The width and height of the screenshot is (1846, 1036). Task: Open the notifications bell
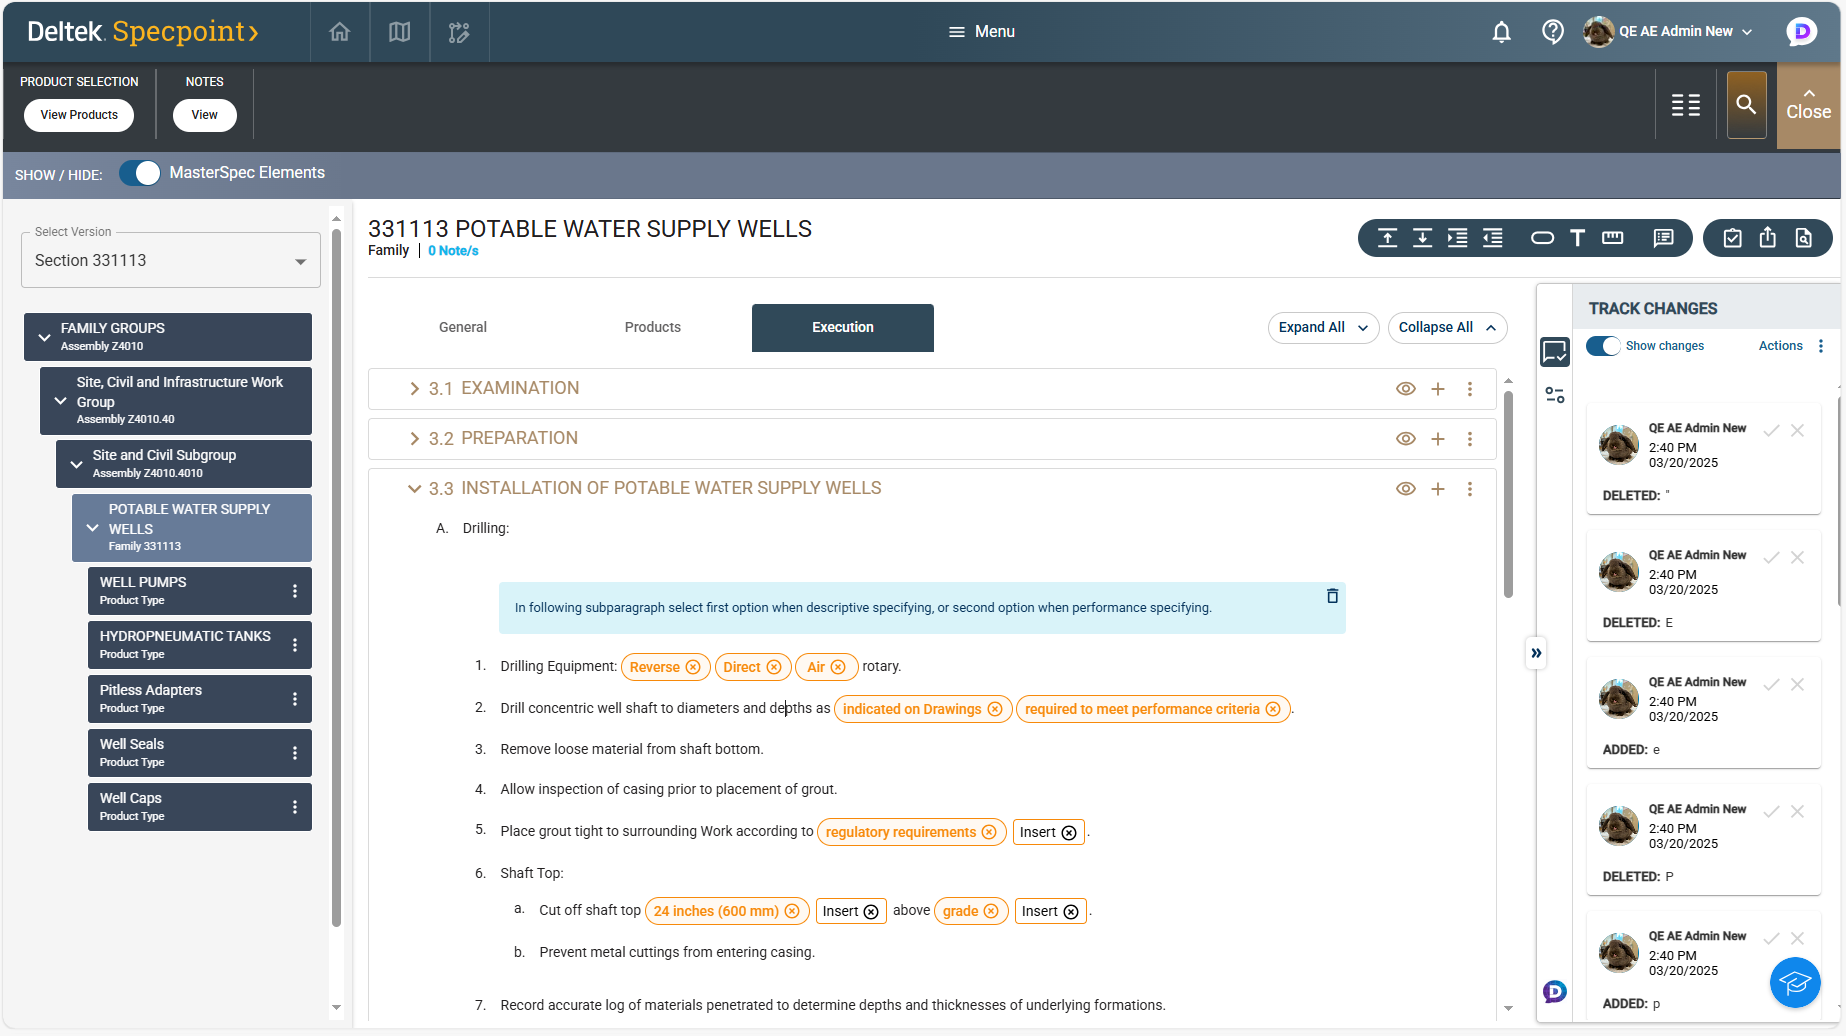(1501, 32)
